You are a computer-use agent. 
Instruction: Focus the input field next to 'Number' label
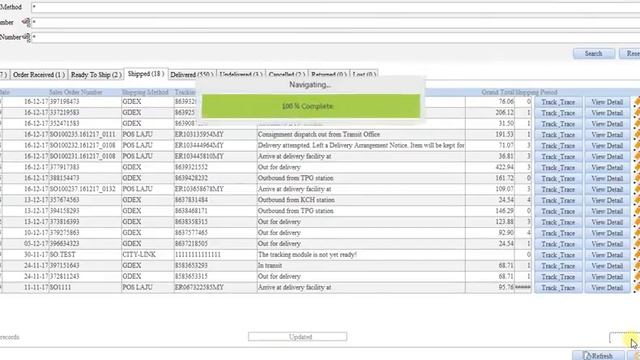pyautogui.click(x=336, y=38)
